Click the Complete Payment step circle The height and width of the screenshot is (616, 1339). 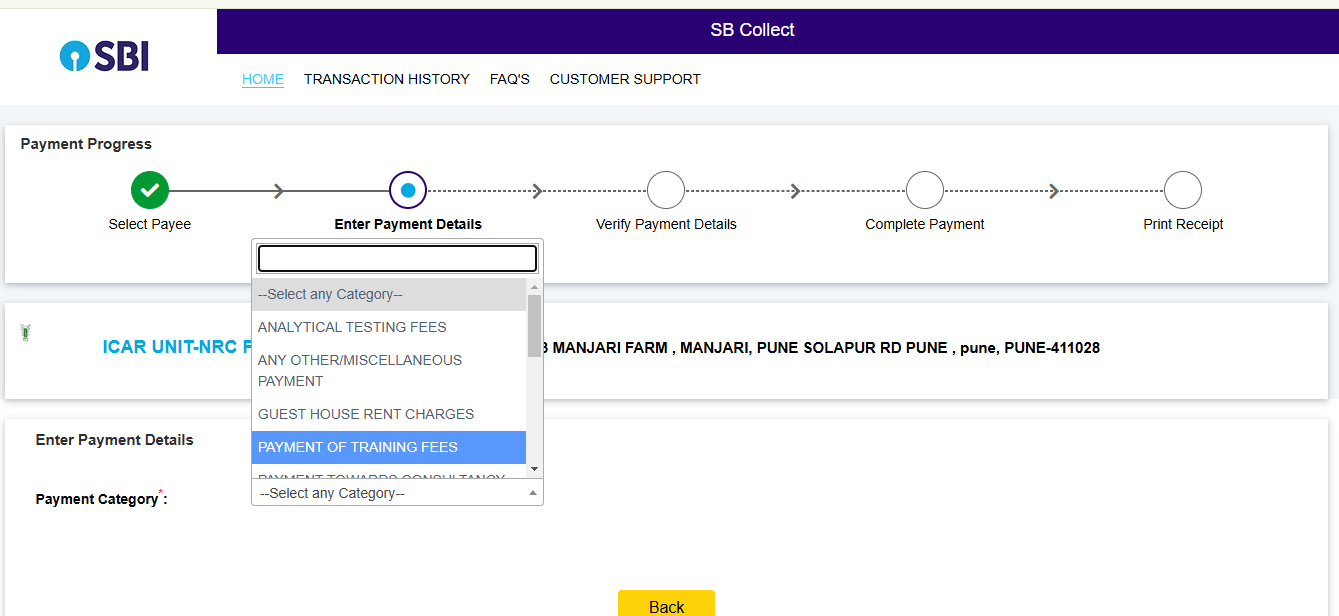click(x=925, y=190)
